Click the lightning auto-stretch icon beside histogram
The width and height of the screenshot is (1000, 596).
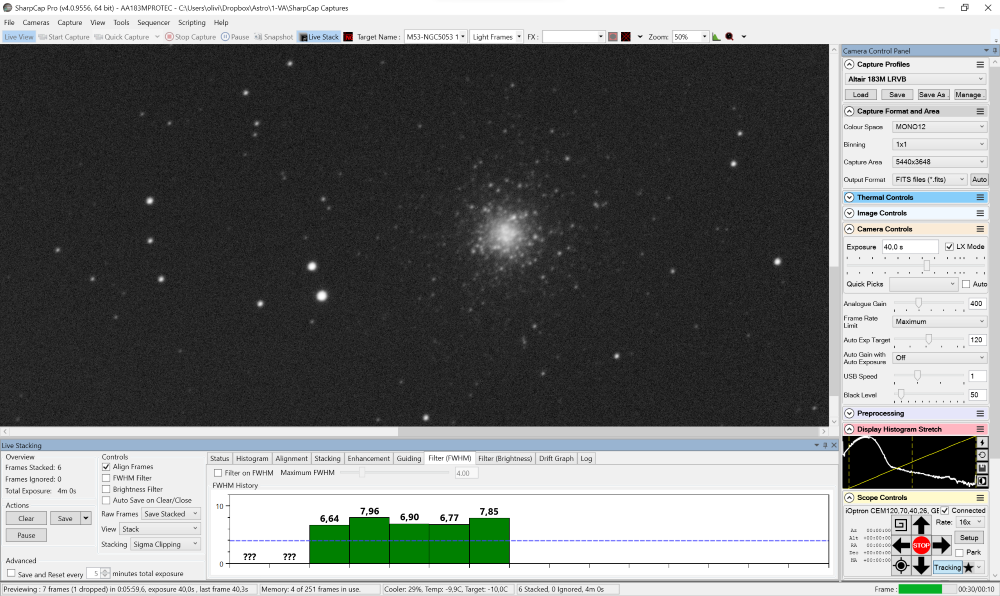[981, 442]
